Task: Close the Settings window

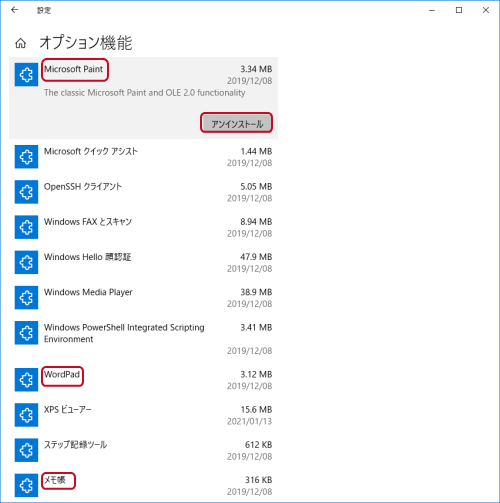Action: [x=486, y=10]
